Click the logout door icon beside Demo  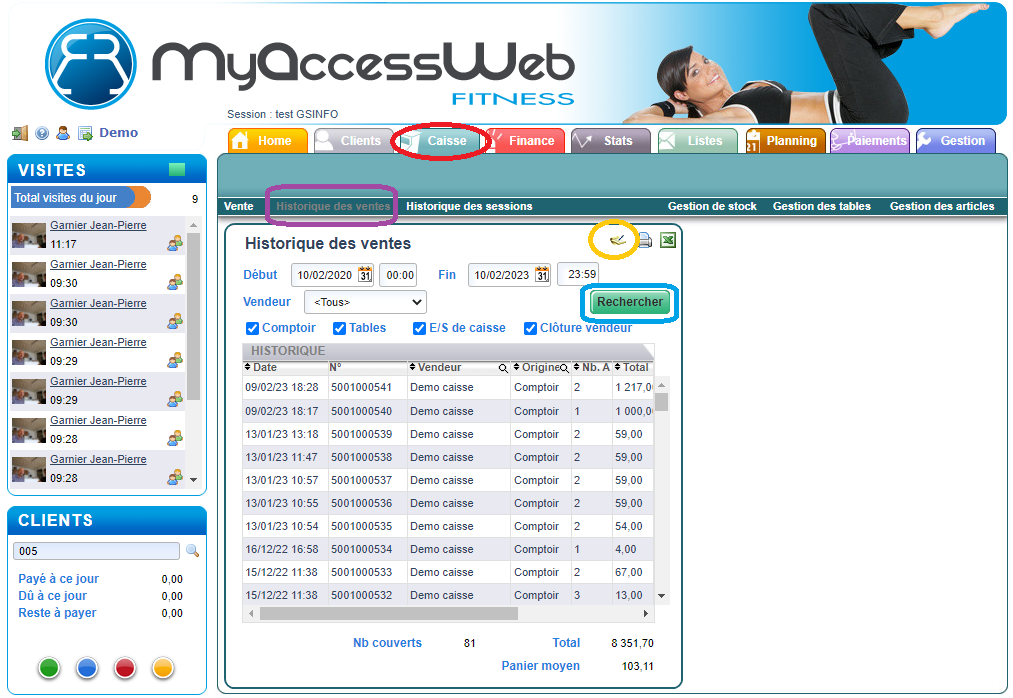(20, 133)
